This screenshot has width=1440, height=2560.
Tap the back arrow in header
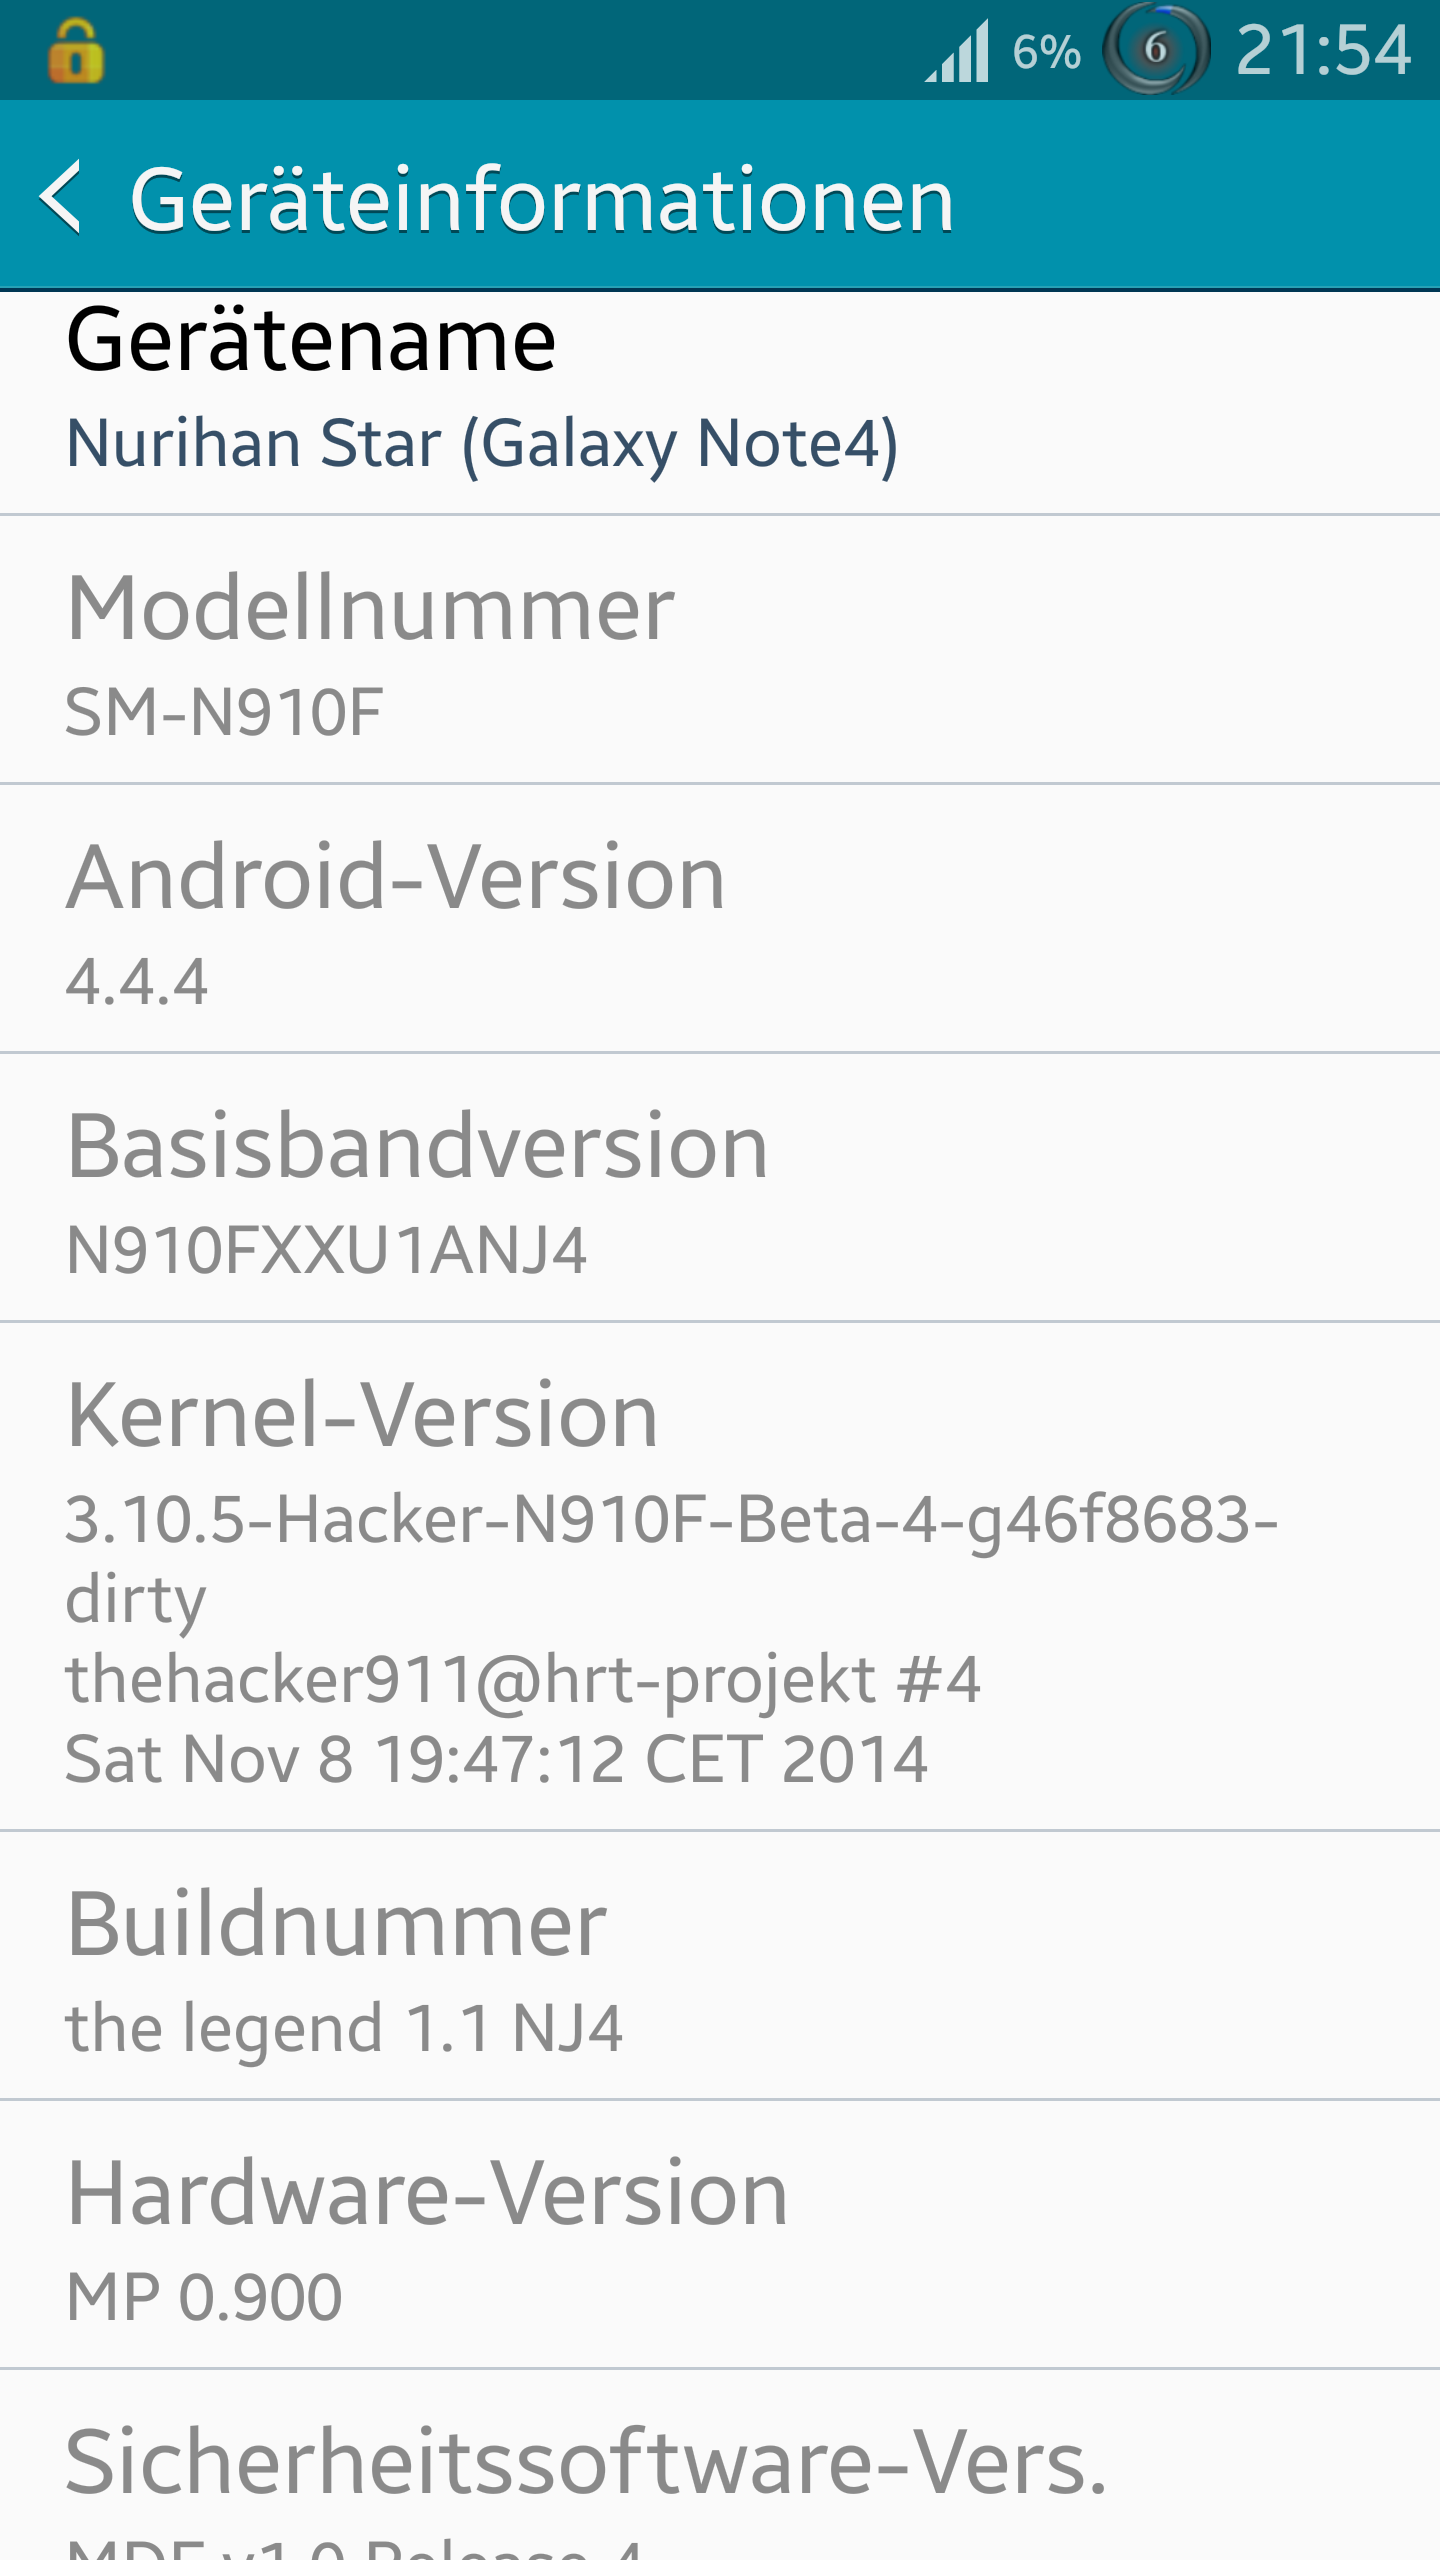pyautogui.click(x=60, y=198)
